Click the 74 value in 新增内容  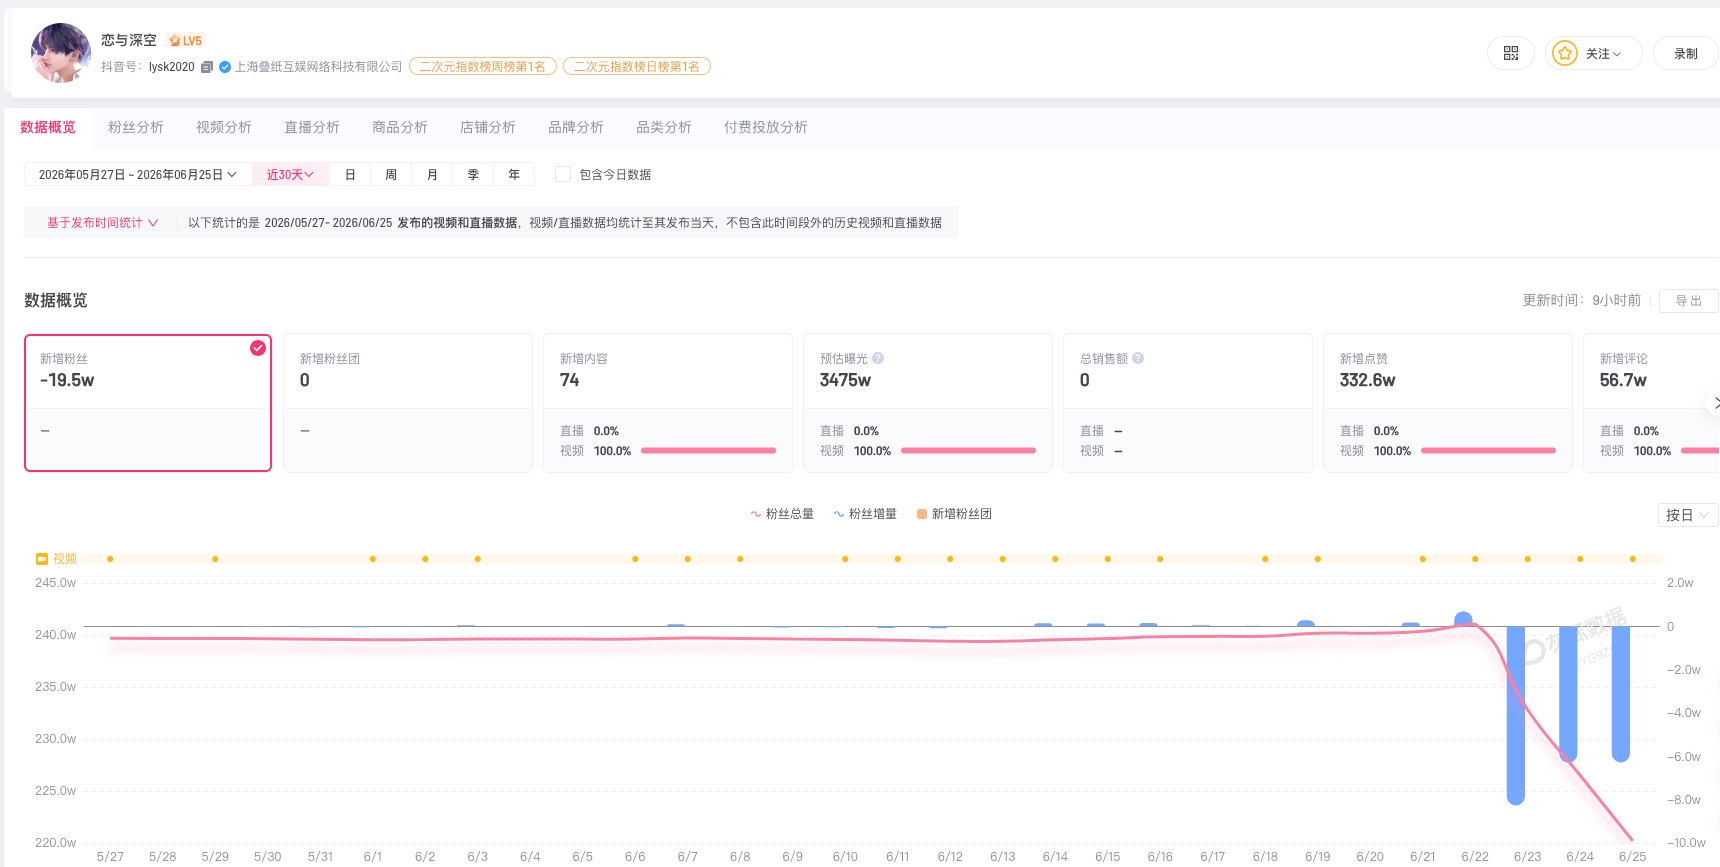click(x=569, y=380)
